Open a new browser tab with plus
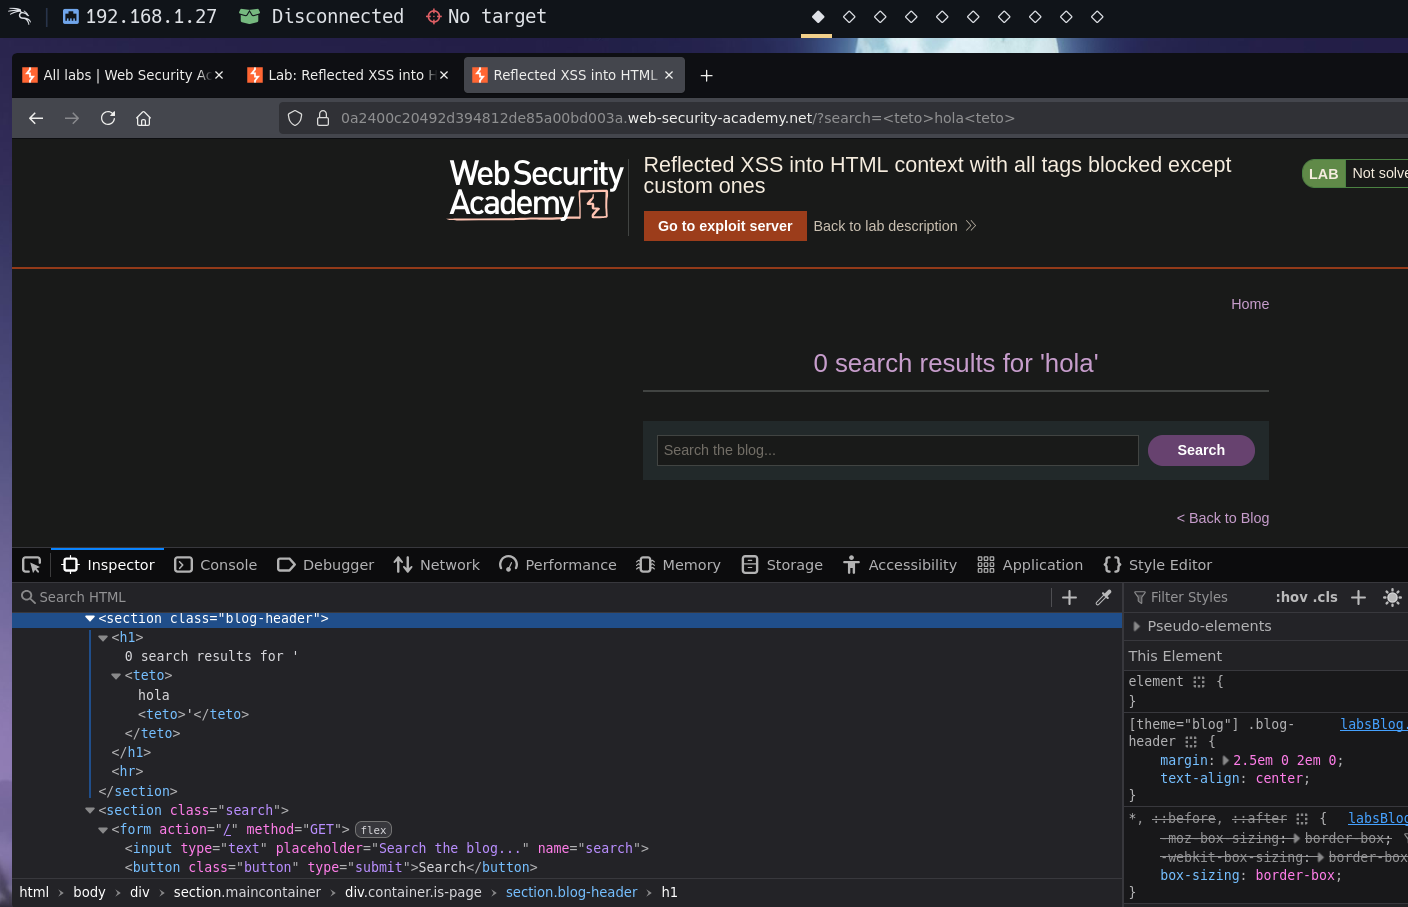1408x907 pixels. tap(706, 76)
